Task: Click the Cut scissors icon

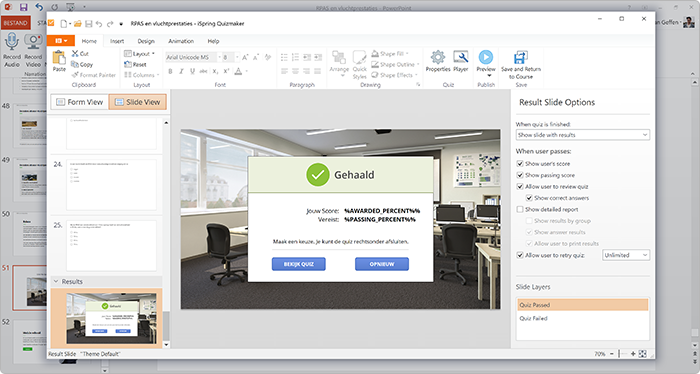Action: (75, 54)
